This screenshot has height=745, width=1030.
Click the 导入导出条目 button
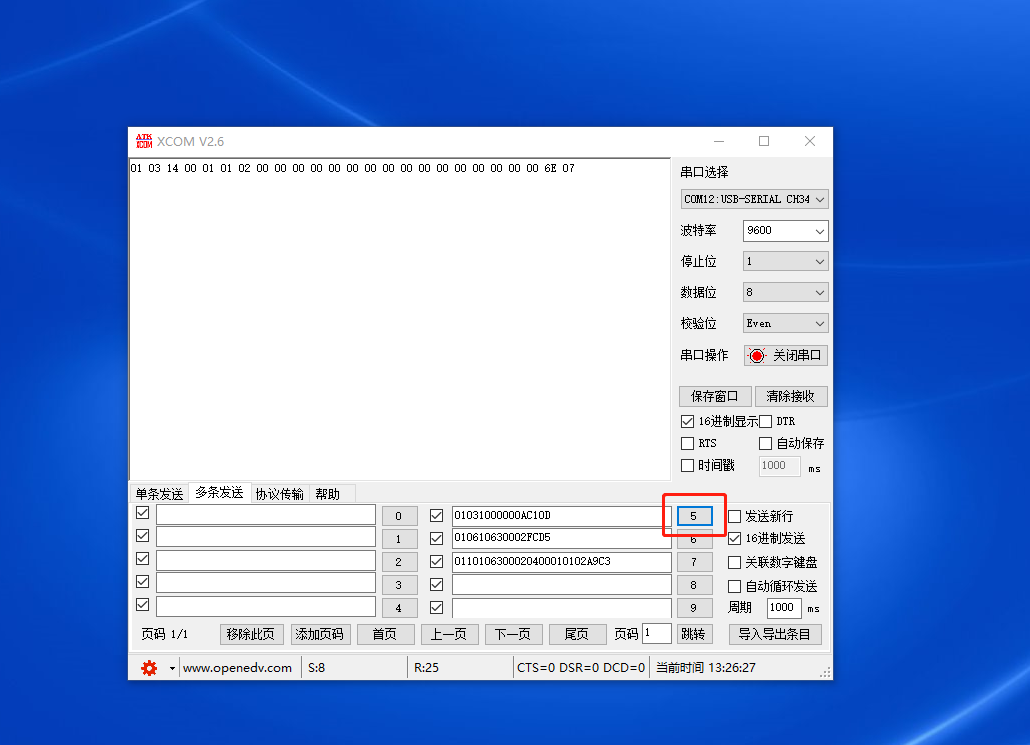775,635
